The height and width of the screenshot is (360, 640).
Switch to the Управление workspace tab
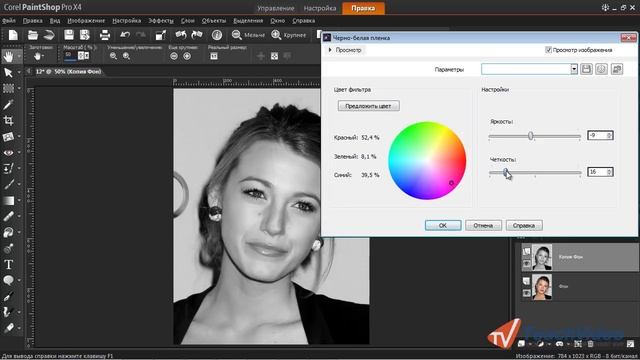pyautogui.click(x=276, y=8)
